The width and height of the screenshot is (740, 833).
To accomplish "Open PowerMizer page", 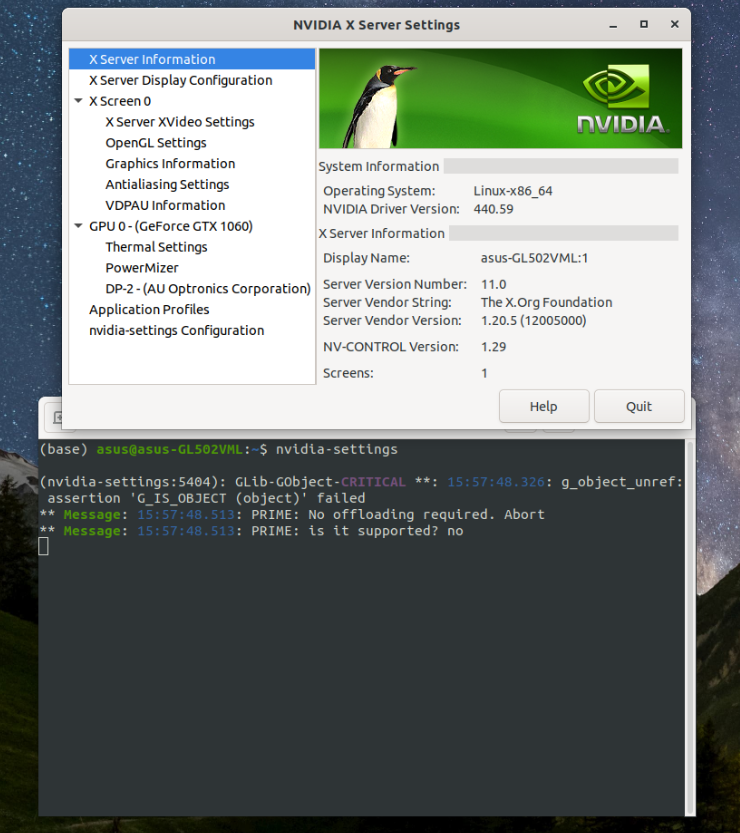I will pyautogui.click(x=142, y=268).
